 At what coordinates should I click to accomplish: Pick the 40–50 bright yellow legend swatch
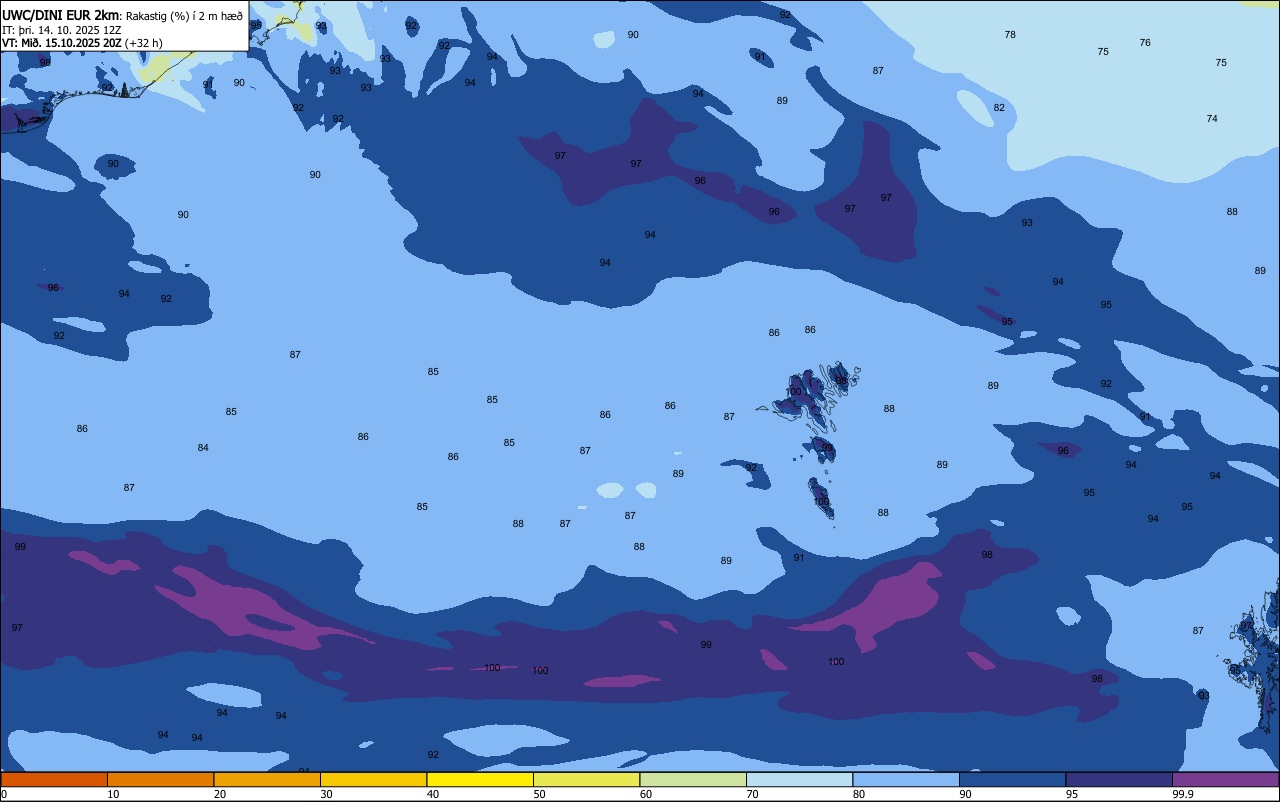[480, 779]
